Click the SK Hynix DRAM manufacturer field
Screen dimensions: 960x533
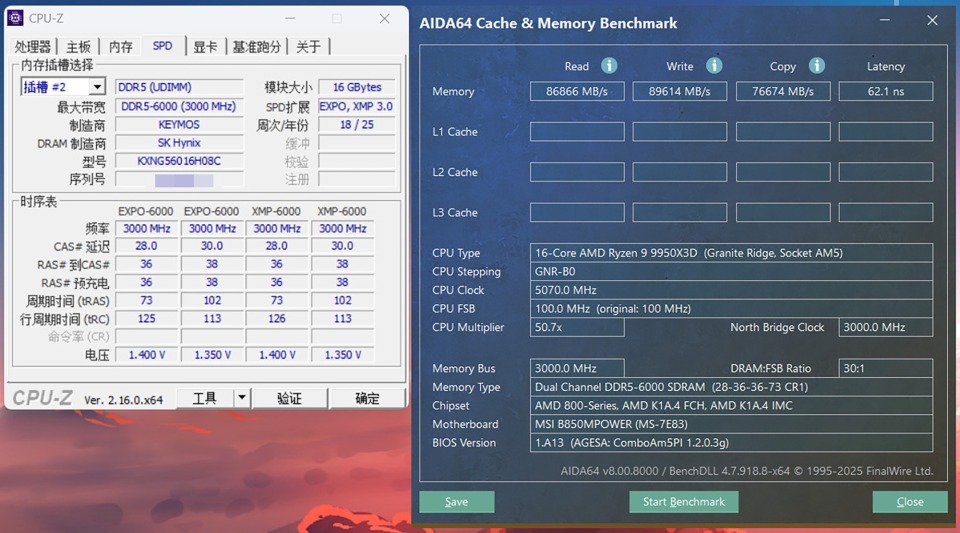pyautogui.click(x=179, y=143)
